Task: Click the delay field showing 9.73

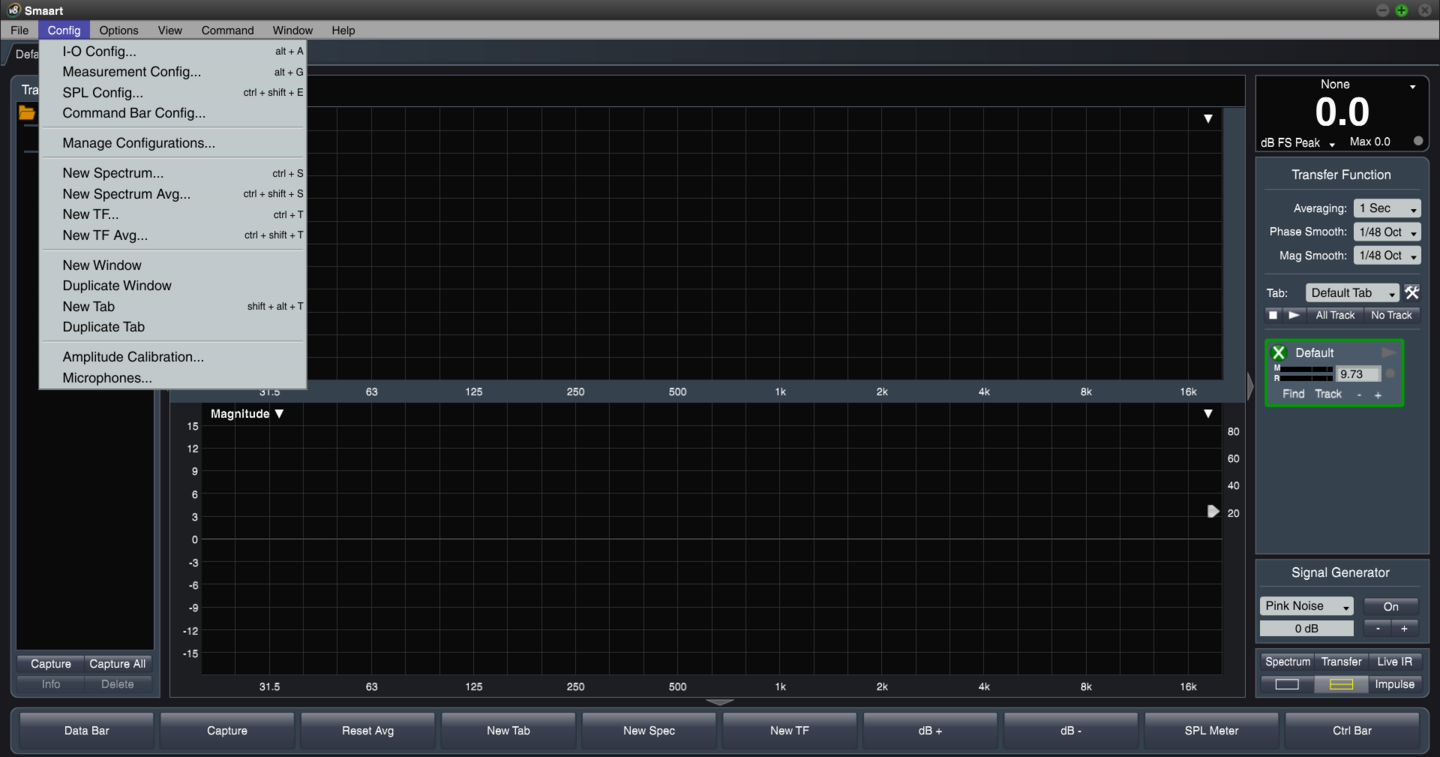Action: click(1357, 373)
